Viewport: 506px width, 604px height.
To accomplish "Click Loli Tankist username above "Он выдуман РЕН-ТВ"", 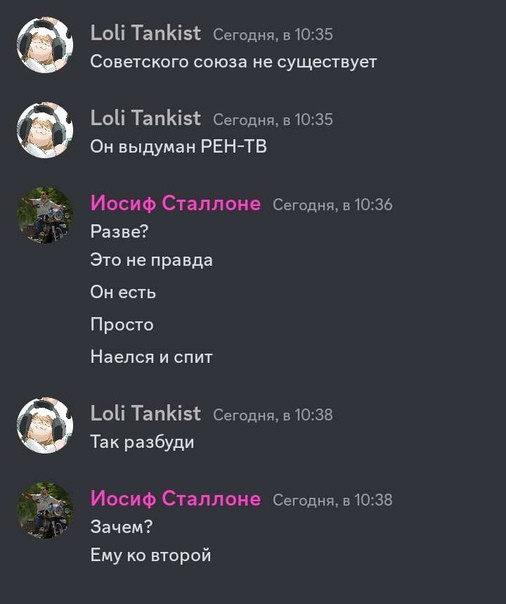I will click(x=146, y=118).
